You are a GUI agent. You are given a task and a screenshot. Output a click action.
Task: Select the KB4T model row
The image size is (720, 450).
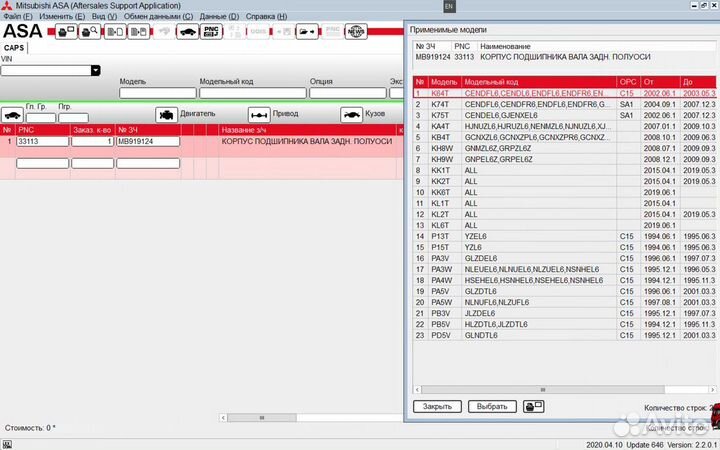[x=564, y=137]
